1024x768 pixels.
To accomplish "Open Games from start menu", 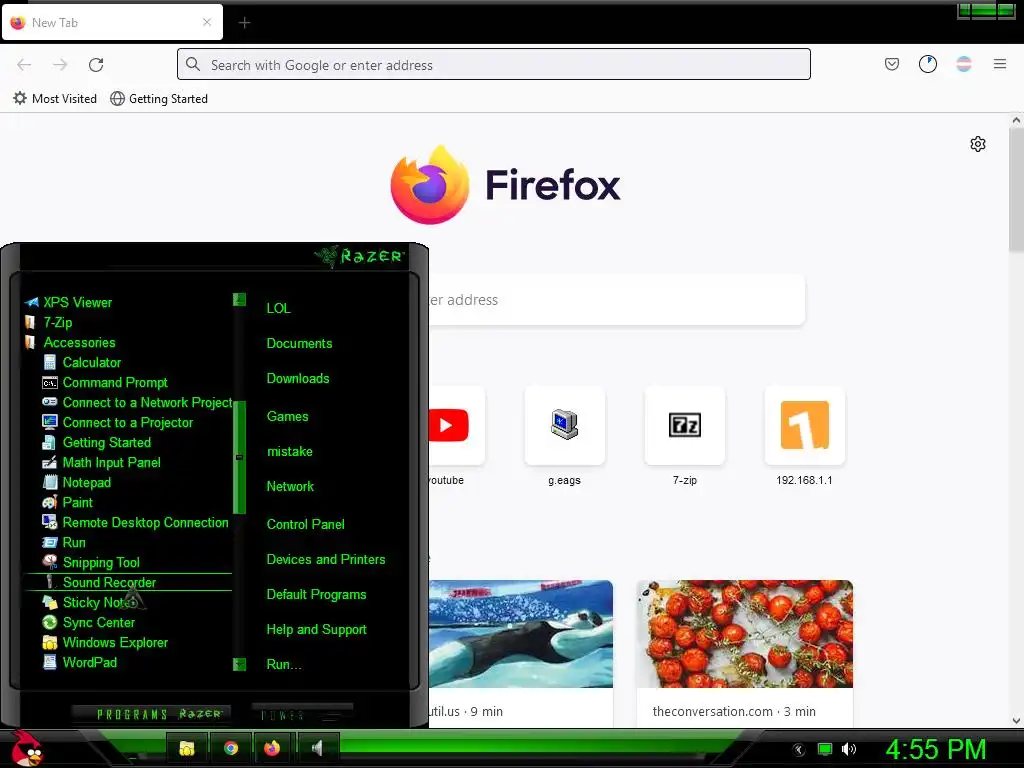I will click(287, 417).
